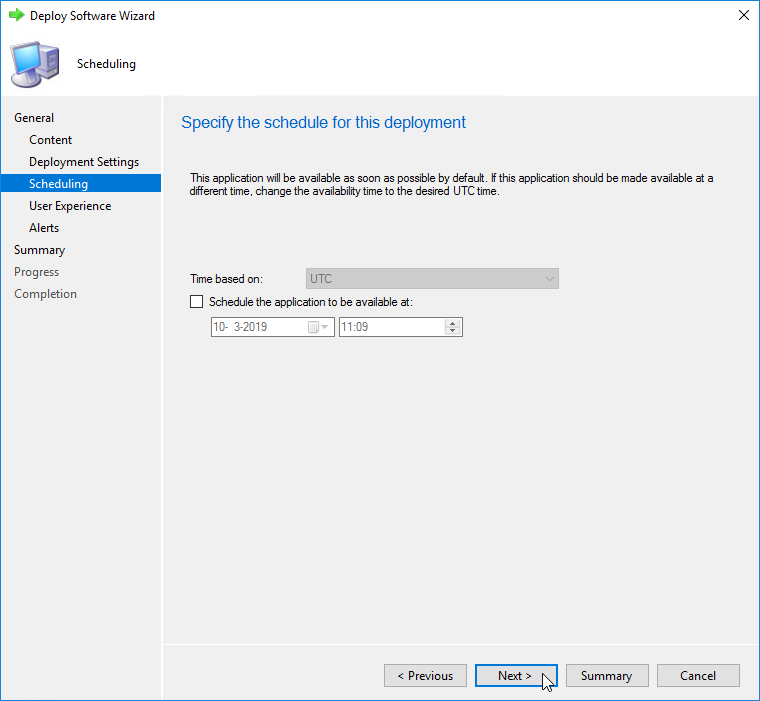The width and height of the screenshot is (760, 701).
Task: Cancel the Deploy Software Wizard
Action: pos(698,676)
